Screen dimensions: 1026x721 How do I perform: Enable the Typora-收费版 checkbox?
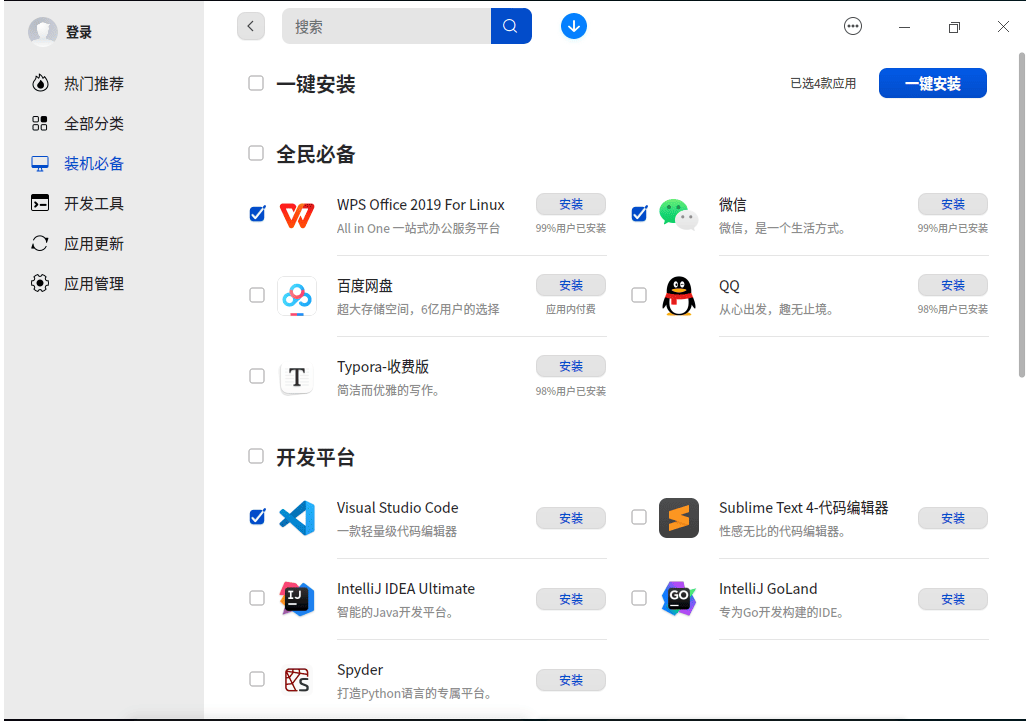pyautogui.click(x=257, y=376)
